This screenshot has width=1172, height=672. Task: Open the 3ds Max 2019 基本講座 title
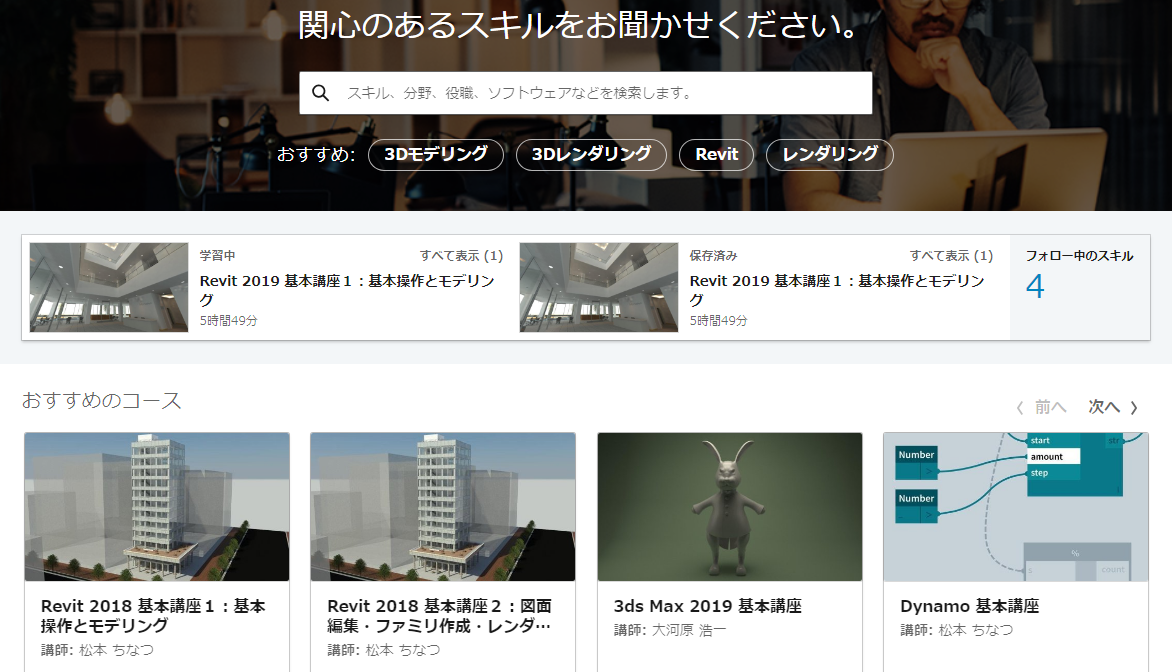[x=707, y=606]
